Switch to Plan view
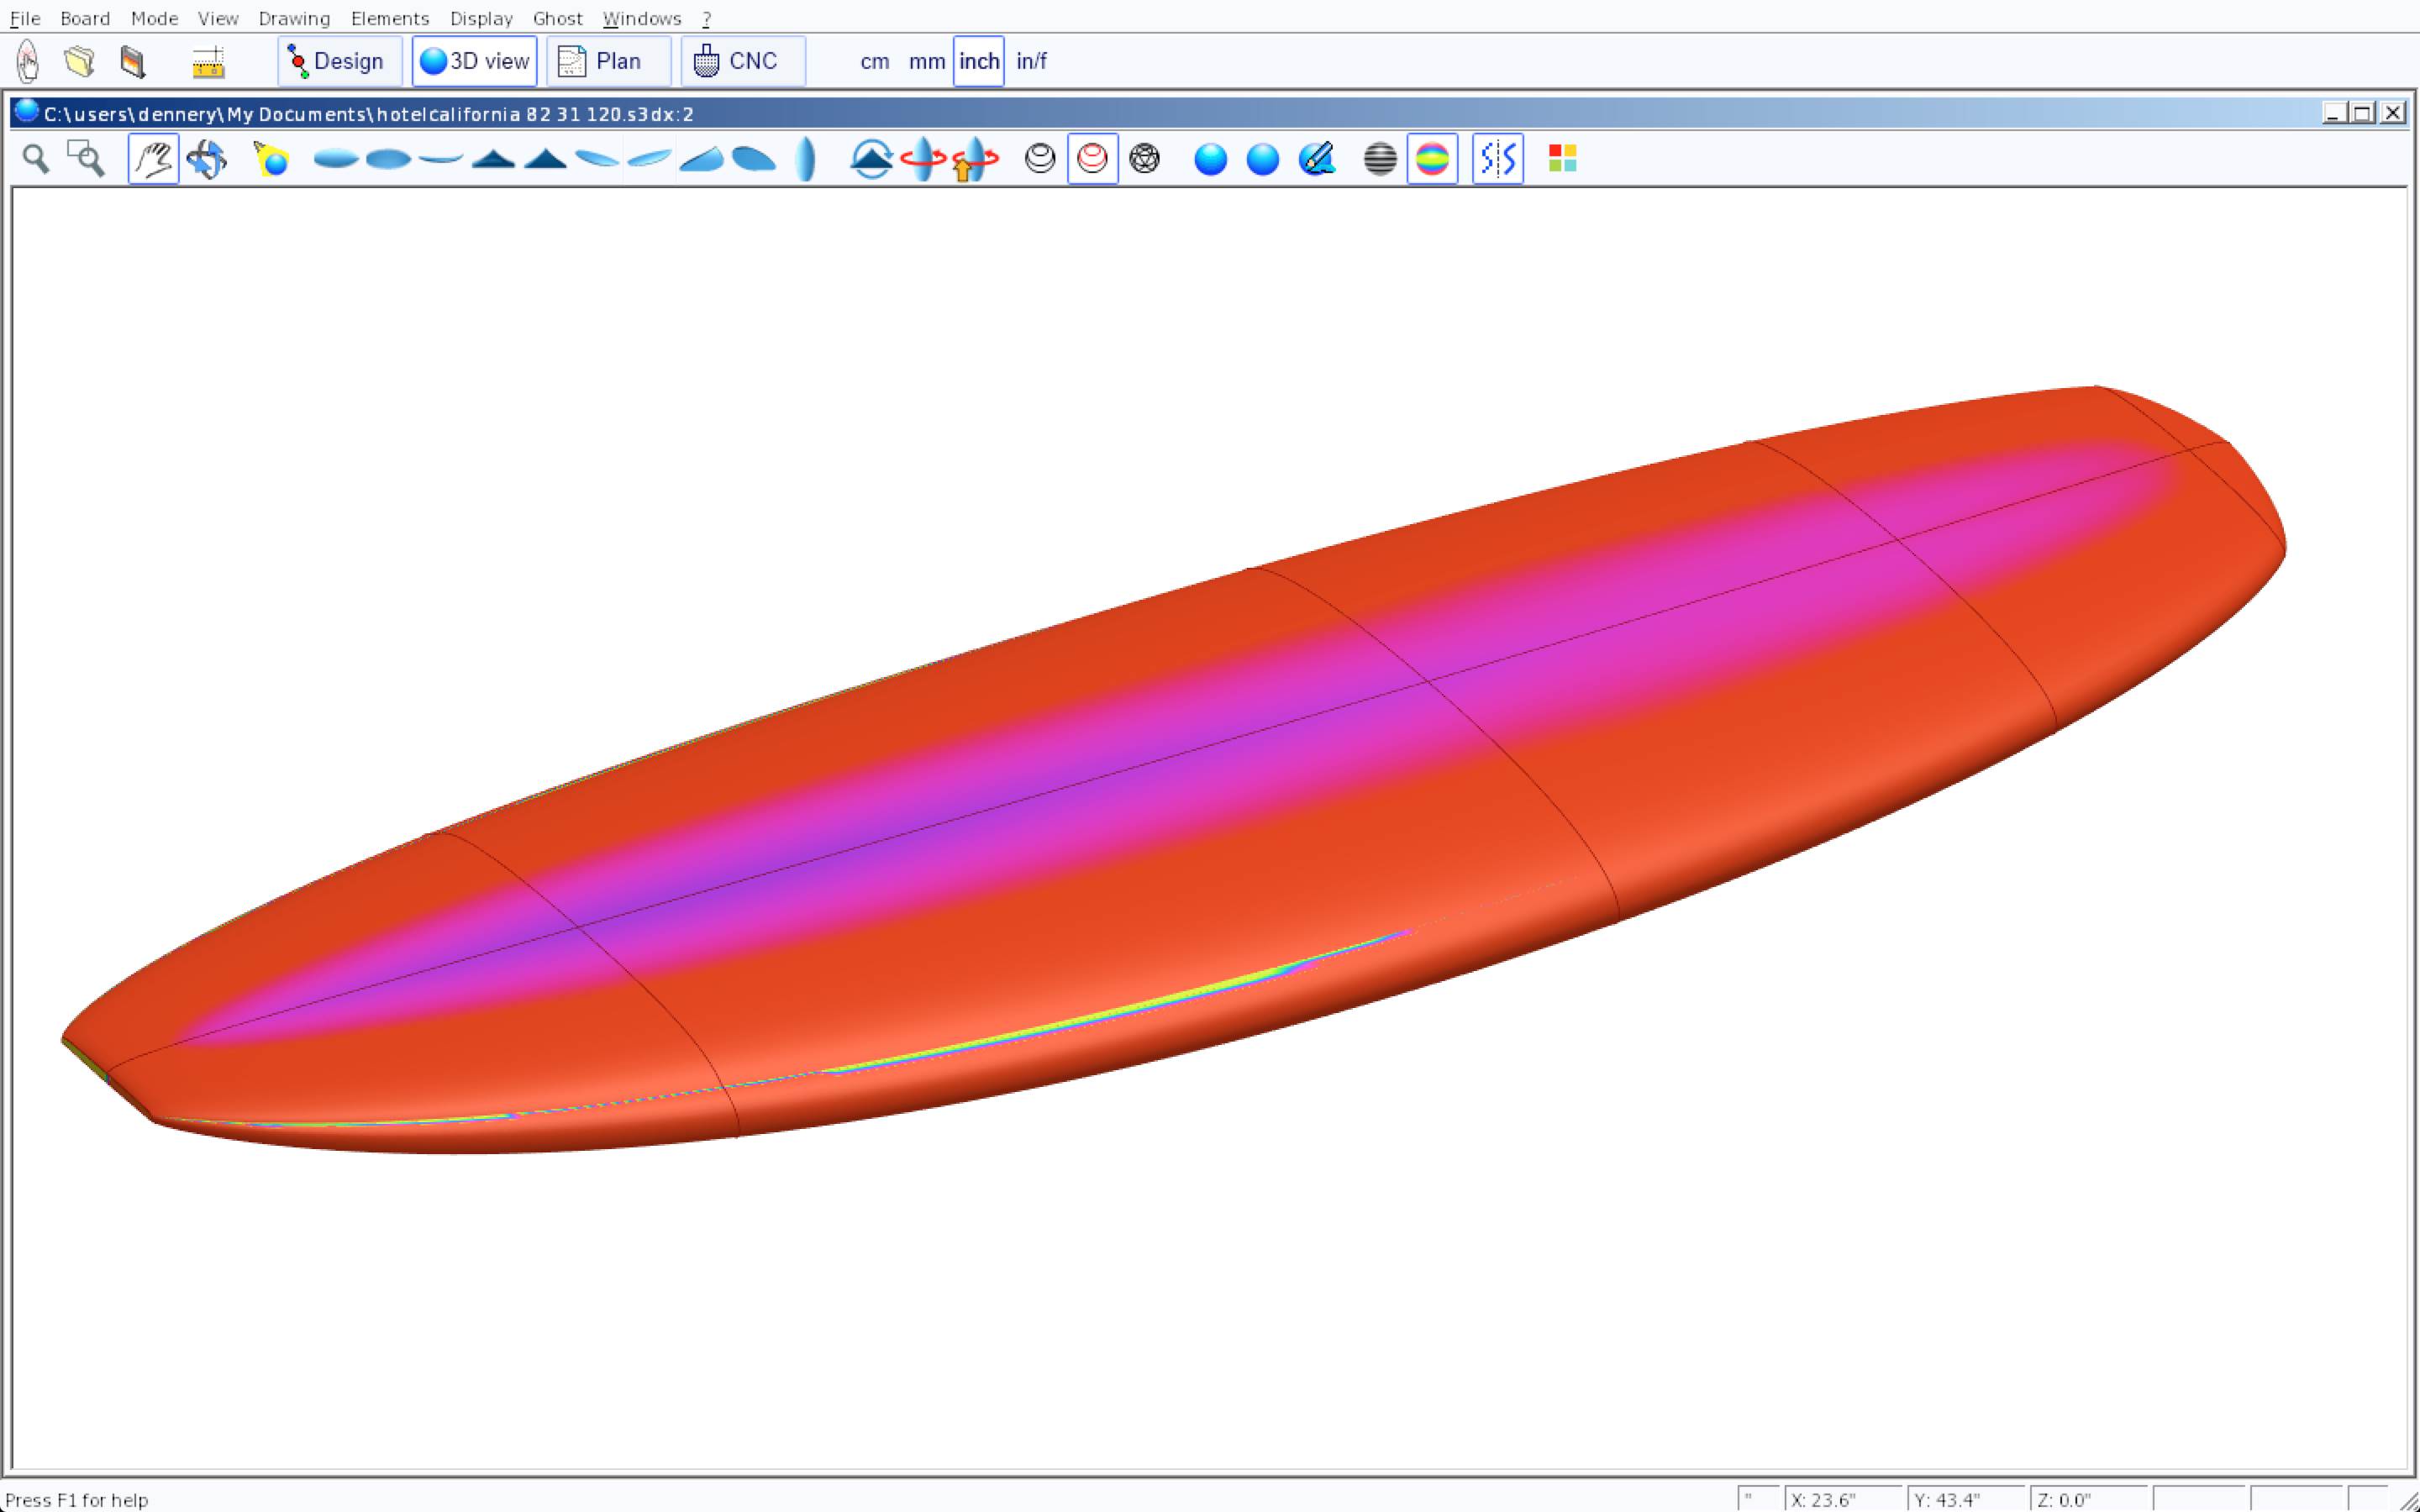Screen dimensions: 2420x1512 [608, 61]
